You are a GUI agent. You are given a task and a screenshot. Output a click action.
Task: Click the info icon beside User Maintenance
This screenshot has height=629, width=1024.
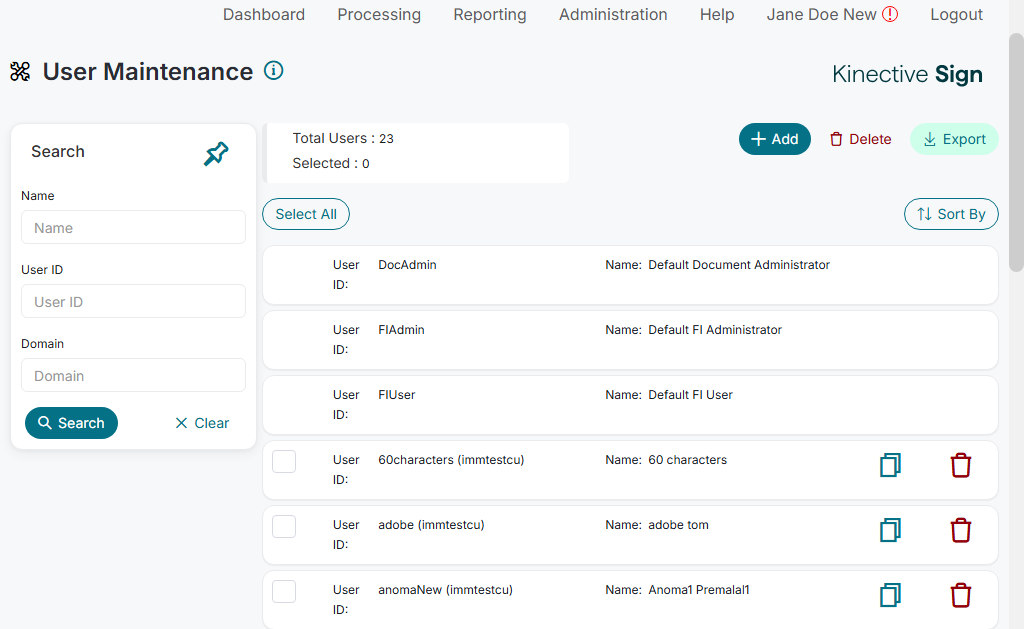click(274, 71)
